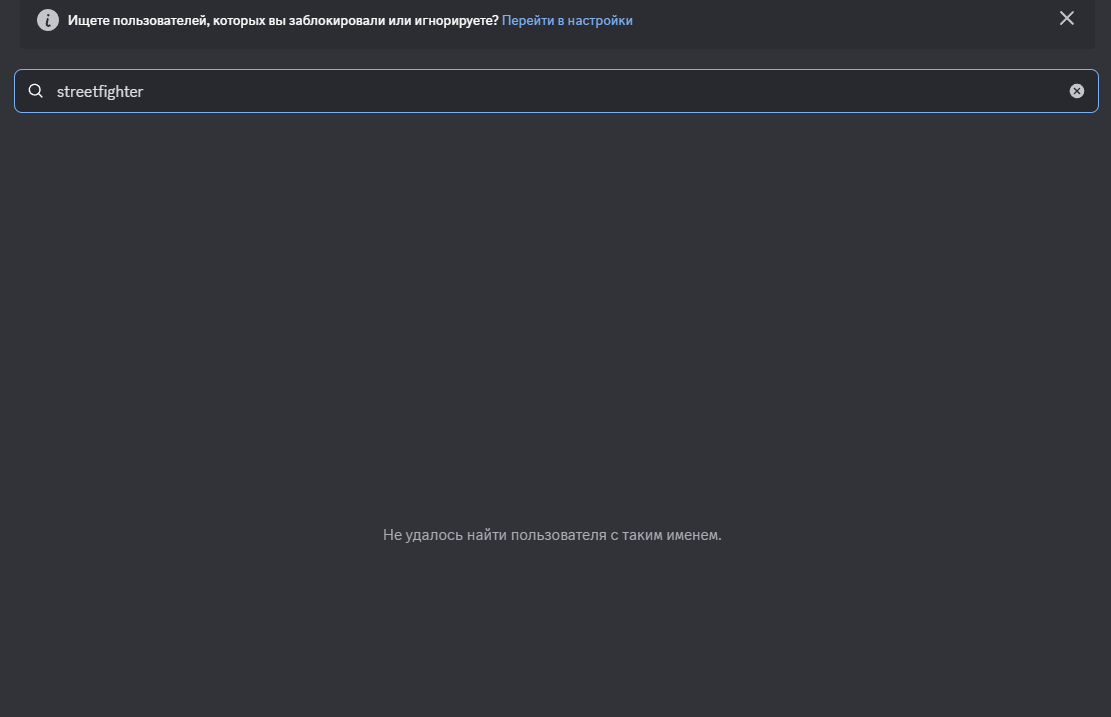Click the word 'пользователя' in the no-results text
Image resolution: width=1111 pixels, height=717 pixels.
coord(557,535)
